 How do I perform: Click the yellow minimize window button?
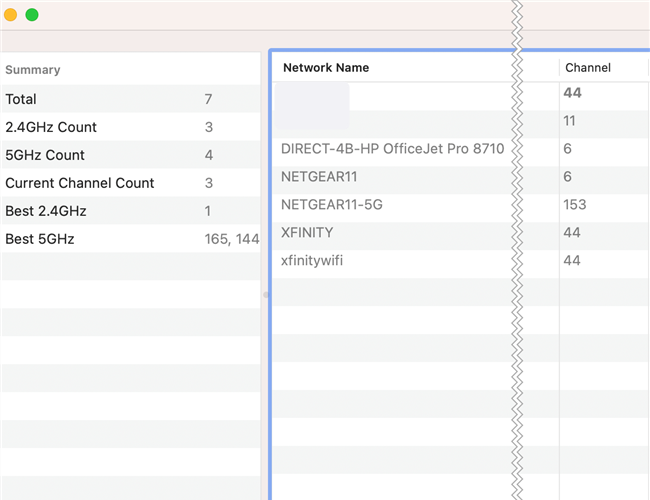tap(11, 15)
